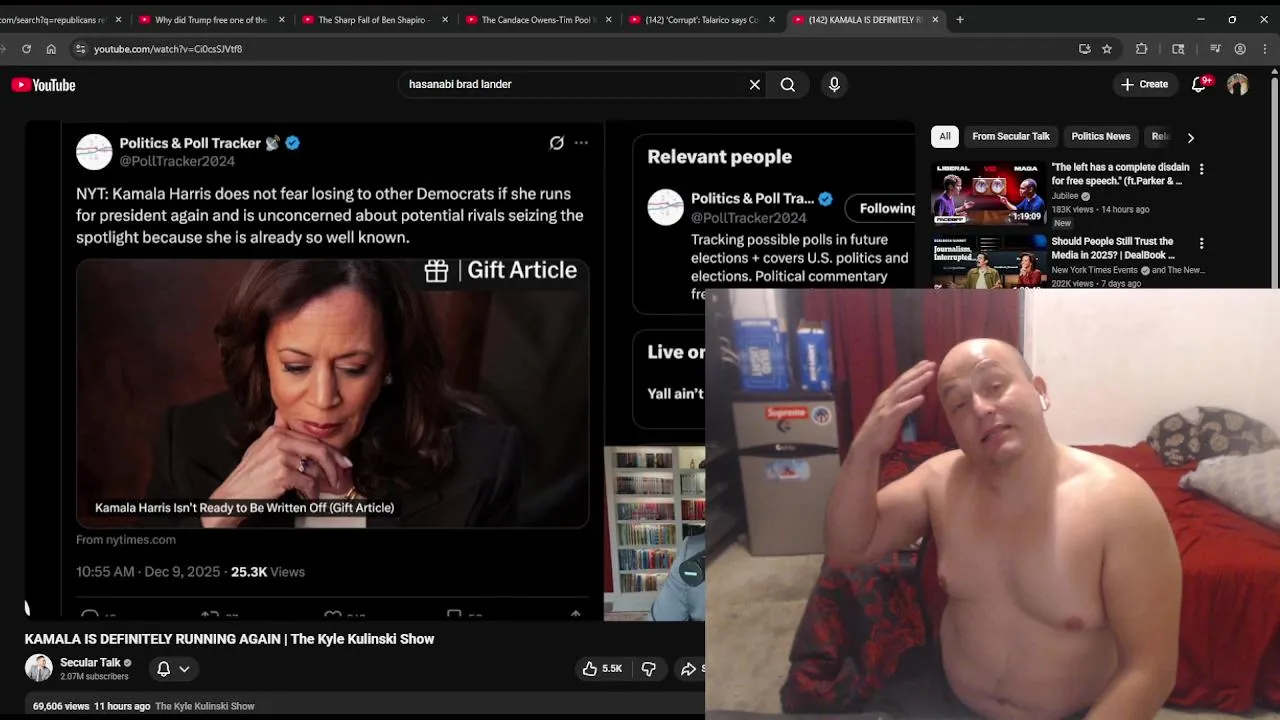Like the video, 5.5K

pyautogui.click(x=602, y=669)
